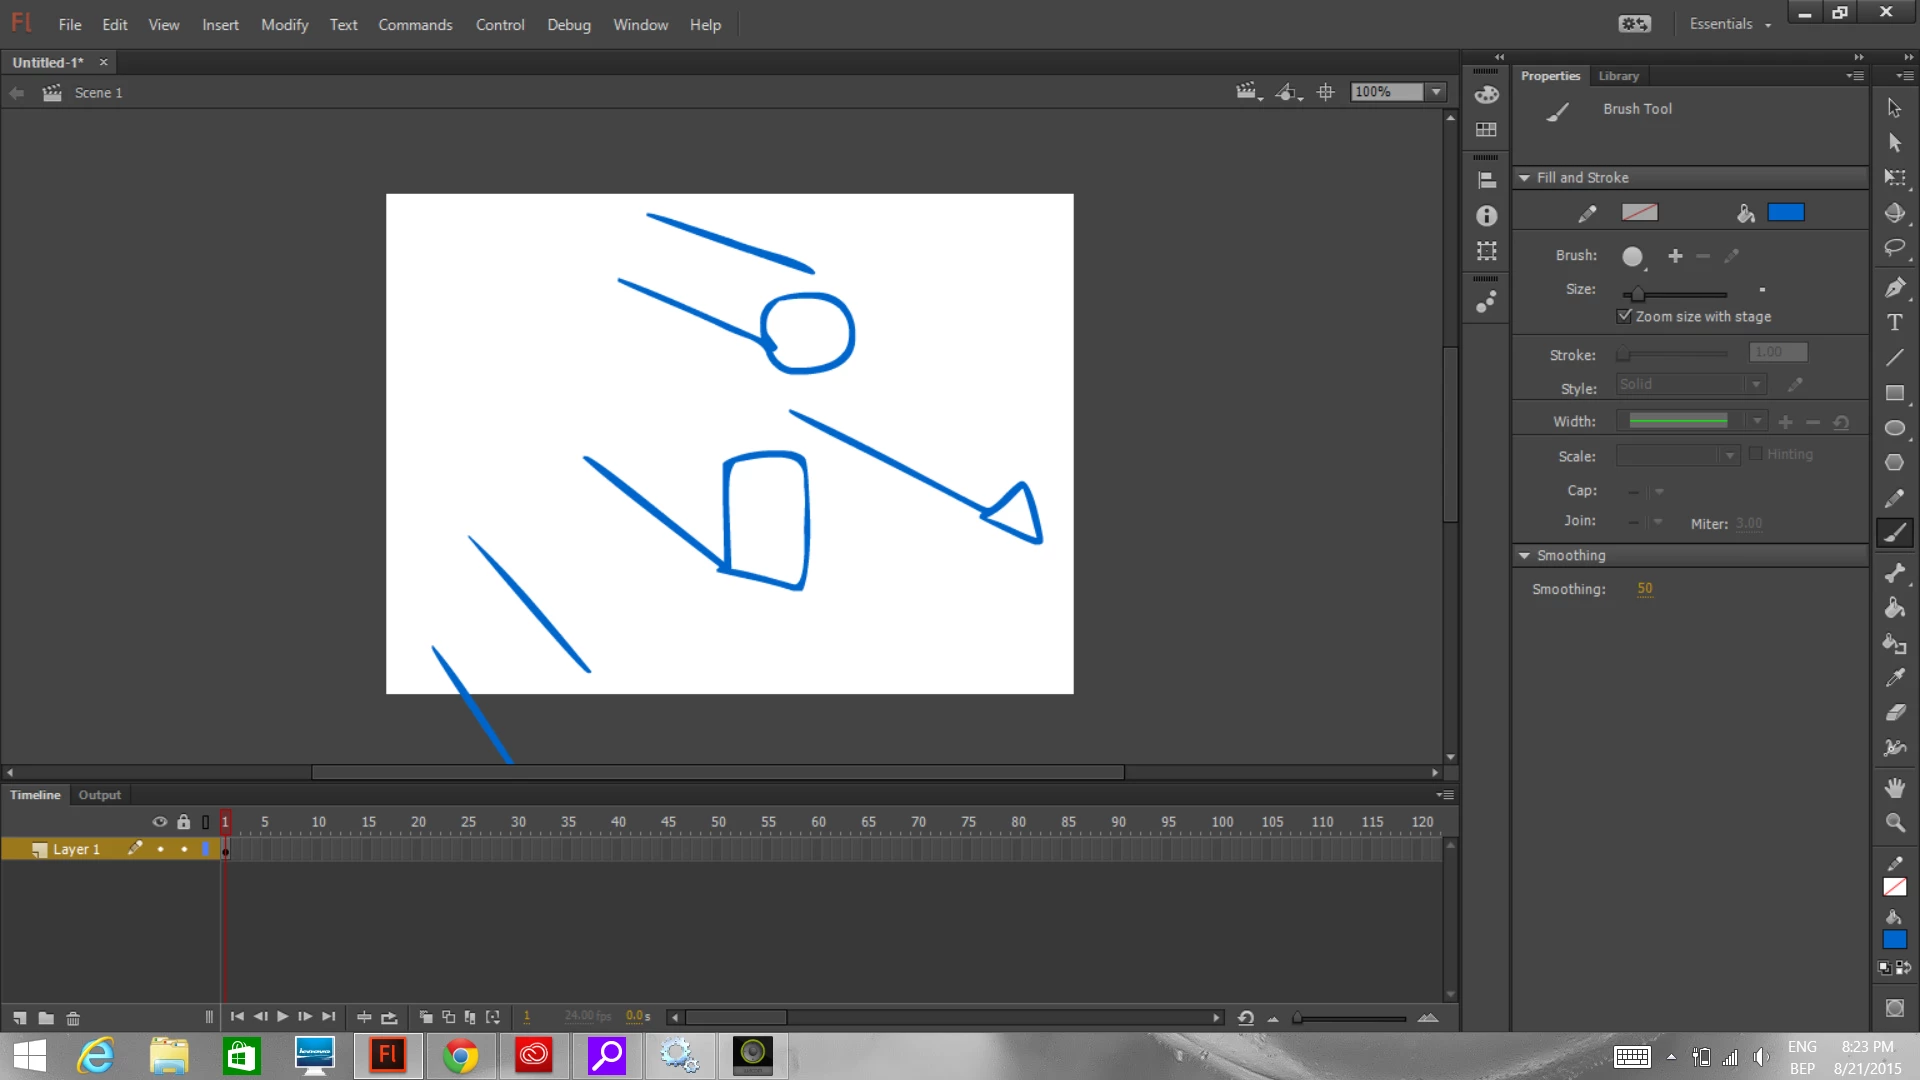Uncheck Zoom size with stage

coord(1625,316)
